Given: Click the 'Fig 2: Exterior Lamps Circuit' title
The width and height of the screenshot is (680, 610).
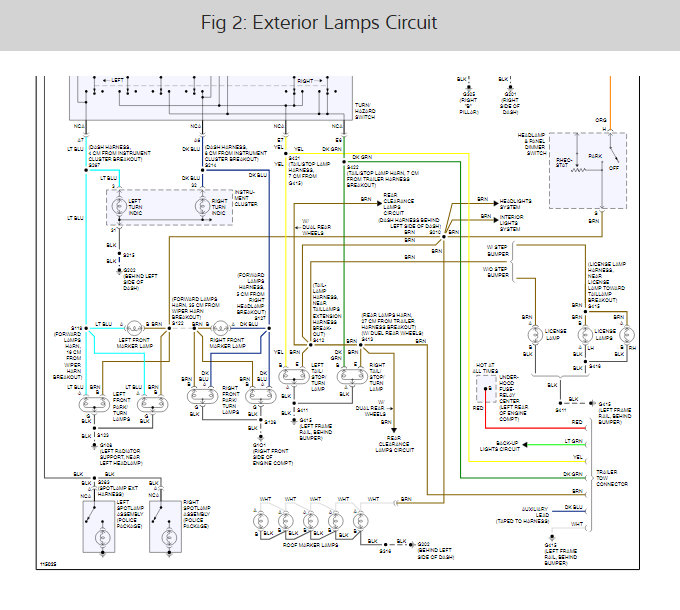Looking at the screenshot, I should (319, 23).
